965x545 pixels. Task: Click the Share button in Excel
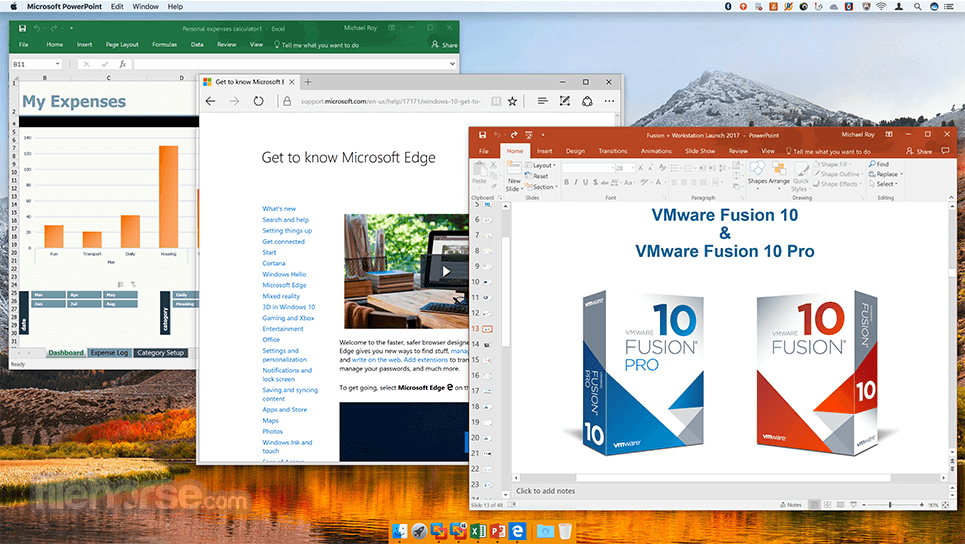click(444, 45)
